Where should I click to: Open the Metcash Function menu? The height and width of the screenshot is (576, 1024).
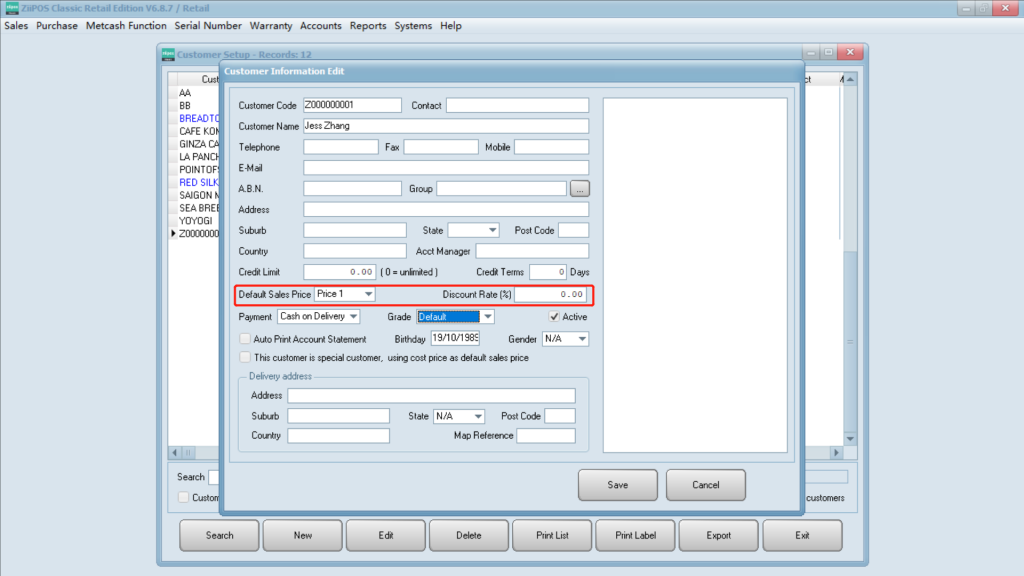(126, 26)
